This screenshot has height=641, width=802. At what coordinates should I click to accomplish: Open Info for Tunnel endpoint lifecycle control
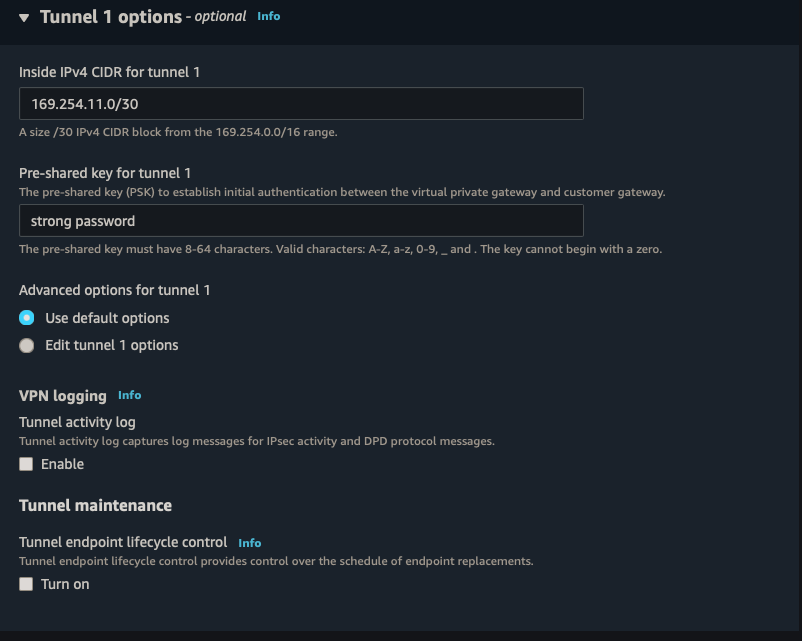[249, 542]
